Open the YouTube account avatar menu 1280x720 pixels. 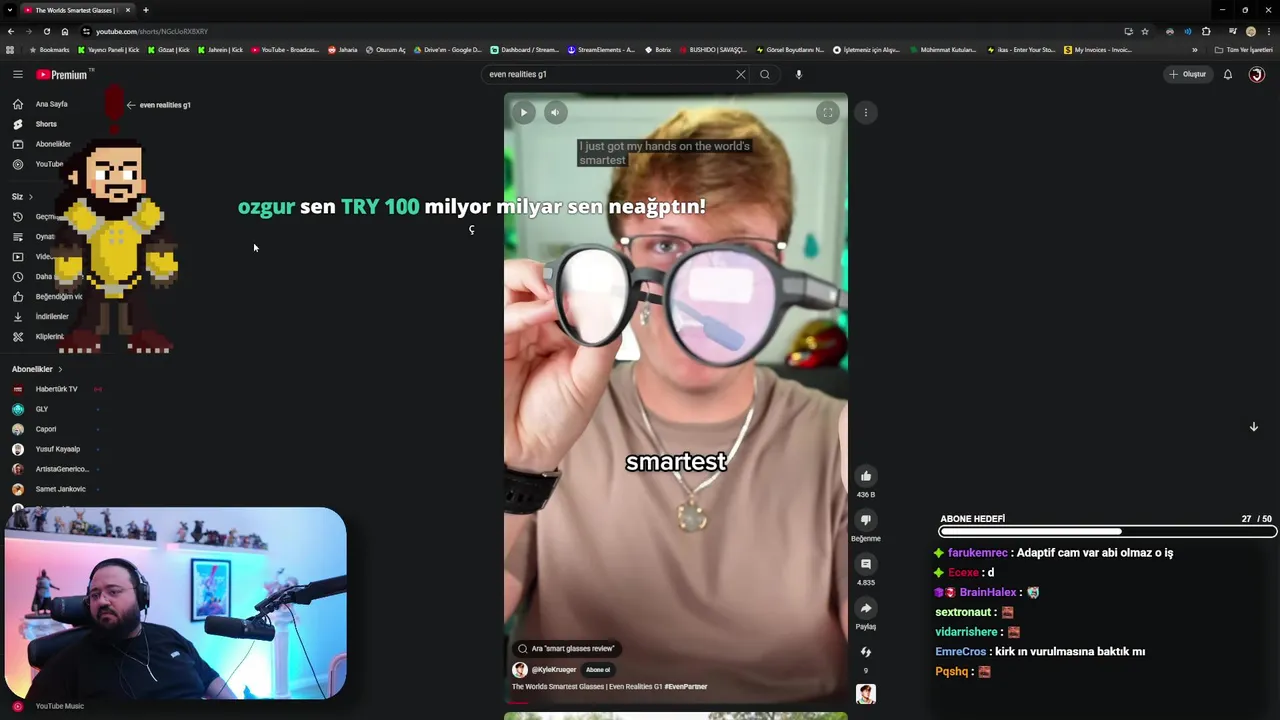(x=1257, y=74)
